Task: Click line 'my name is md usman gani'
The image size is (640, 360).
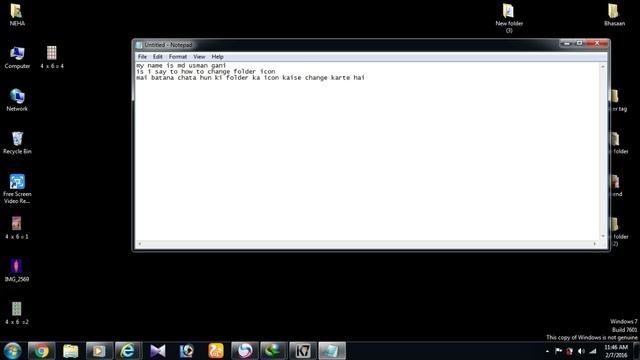Action: 181,65
